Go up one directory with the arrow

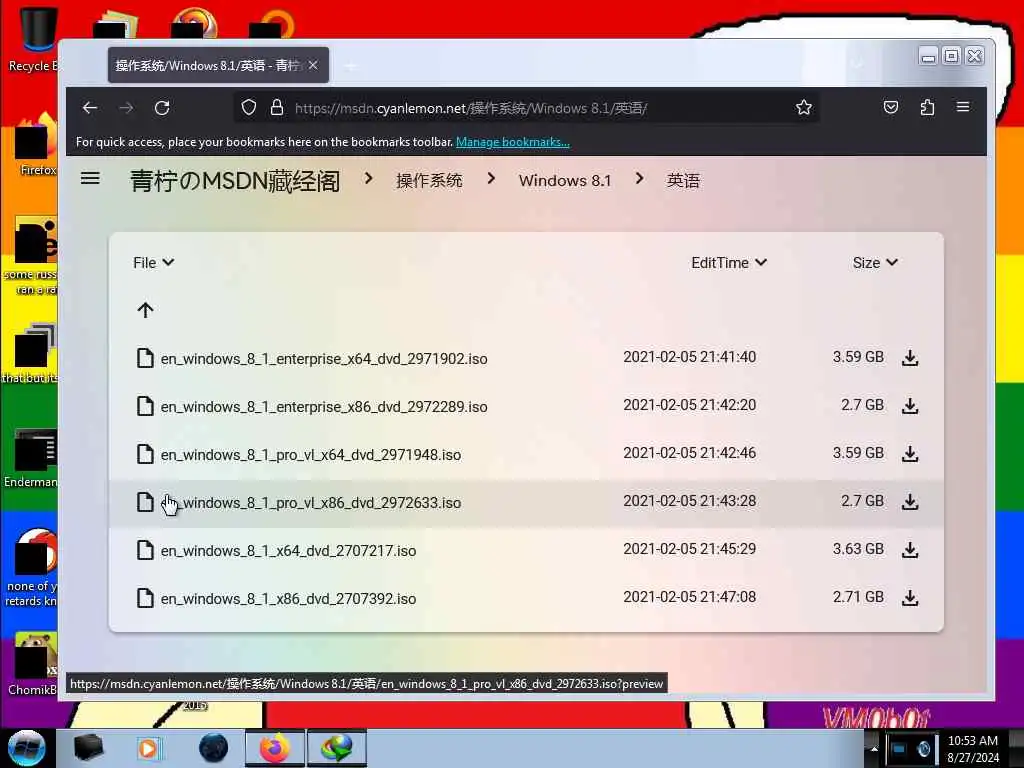(x=146, y=310)
